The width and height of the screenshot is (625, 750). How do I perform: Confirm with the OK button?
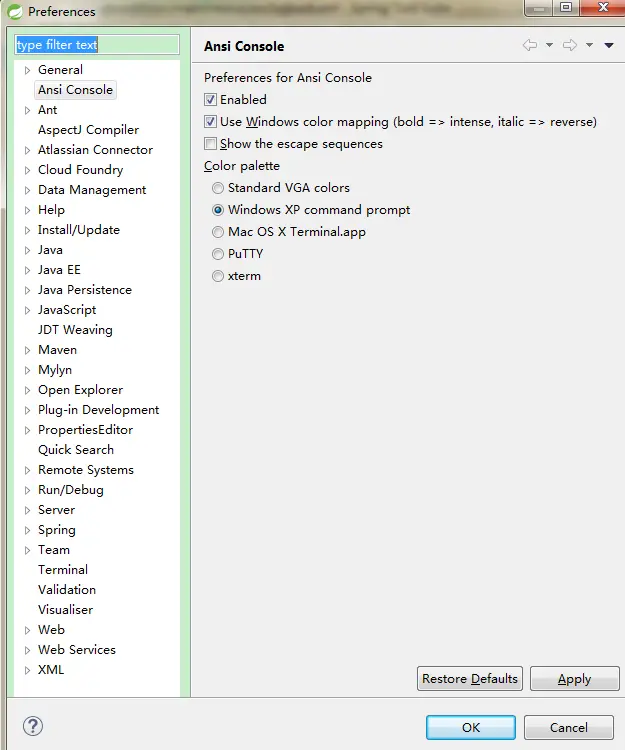471,728
